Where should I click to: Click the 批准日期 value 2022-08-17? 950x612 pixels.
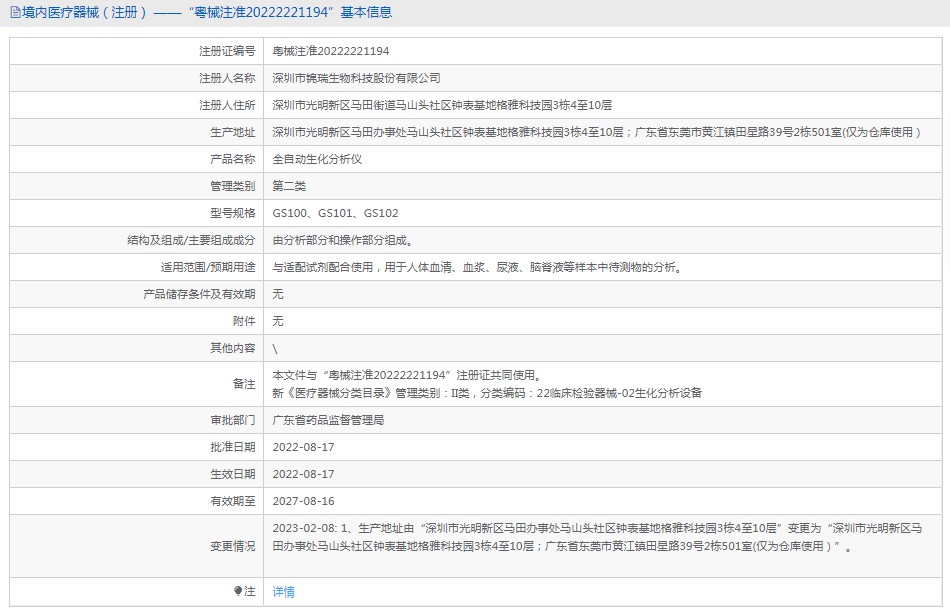(303, 447)
